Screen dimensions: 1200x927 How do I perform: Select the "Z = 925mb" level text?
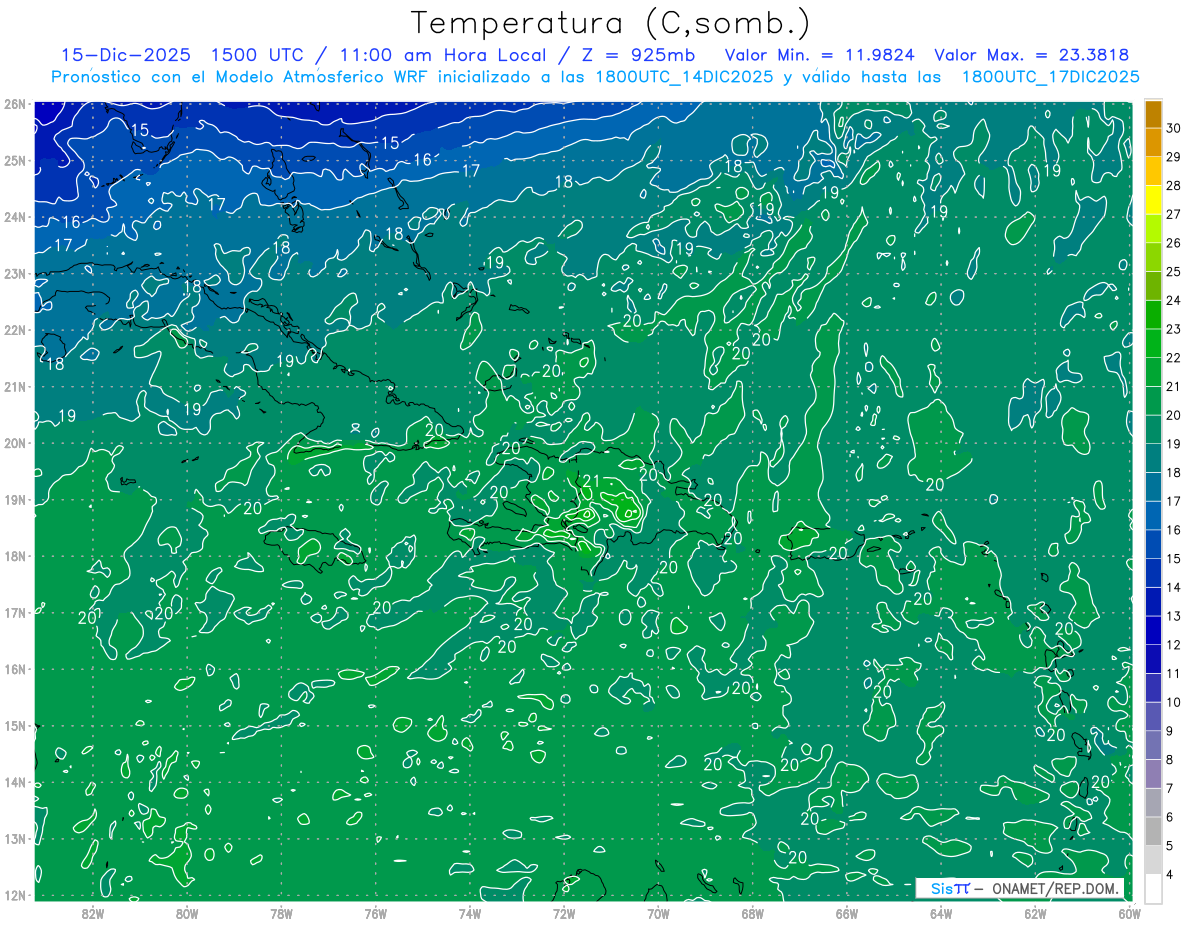tap(640, 55)
